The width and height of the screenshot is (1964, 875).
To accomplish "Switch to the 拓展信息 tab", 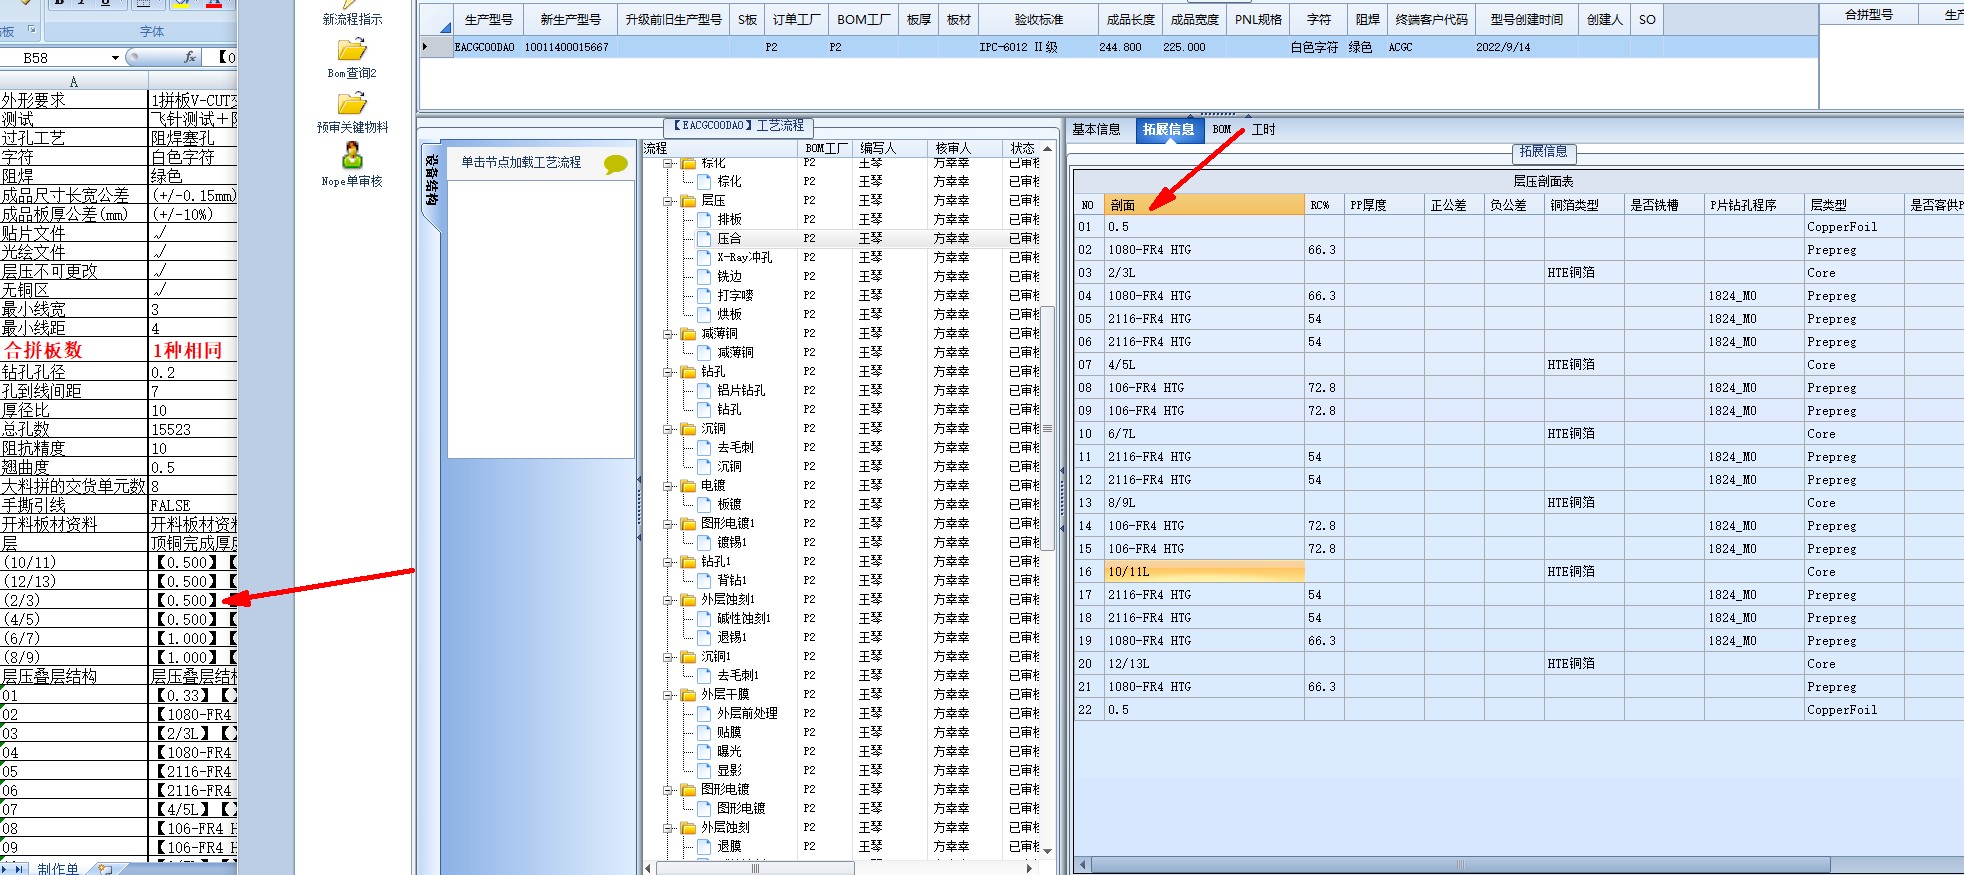I will [1168, 129].
